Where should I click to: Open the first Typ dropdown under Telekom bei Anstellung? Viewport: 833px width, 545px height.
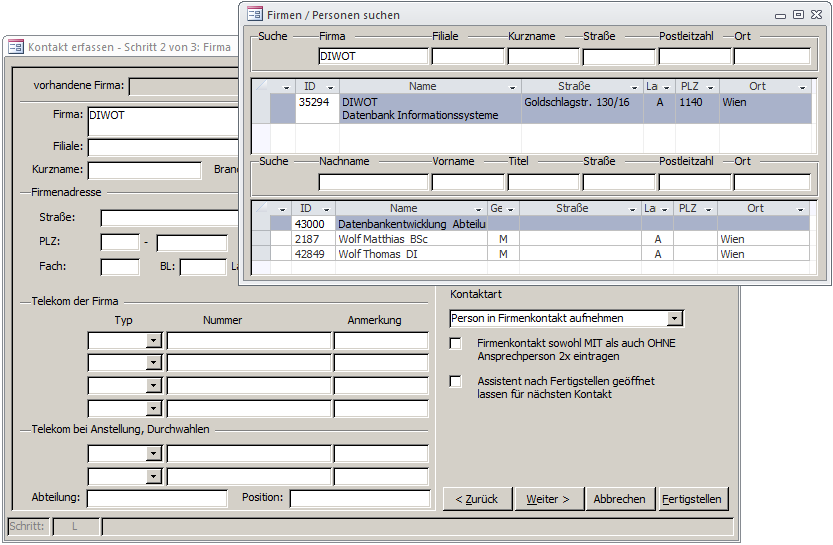click(x=153, y=453)
